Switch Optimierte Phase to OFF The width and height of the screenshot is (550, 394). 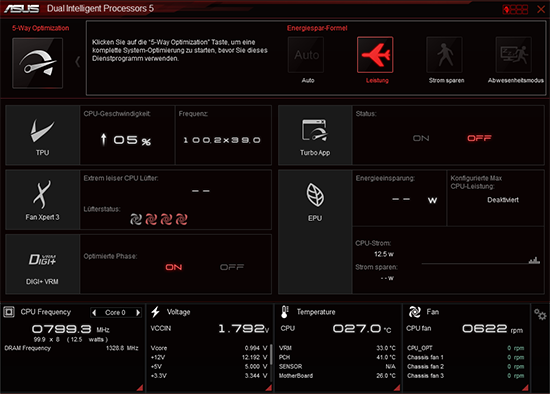(x=232, y=267)
